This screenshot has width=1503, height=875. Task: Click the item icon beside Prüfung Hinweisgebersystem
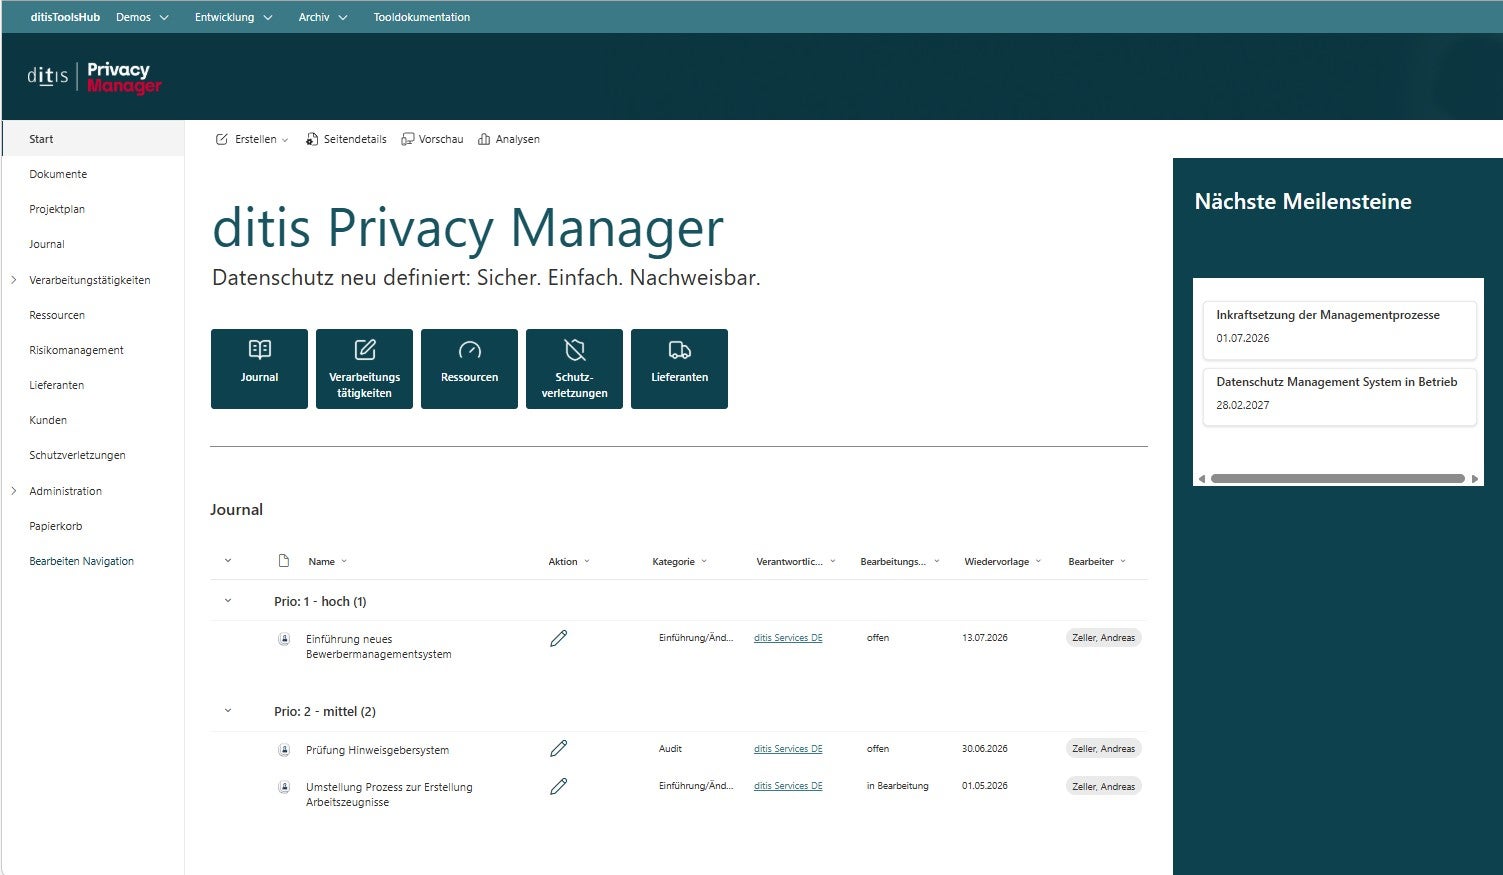284,750
